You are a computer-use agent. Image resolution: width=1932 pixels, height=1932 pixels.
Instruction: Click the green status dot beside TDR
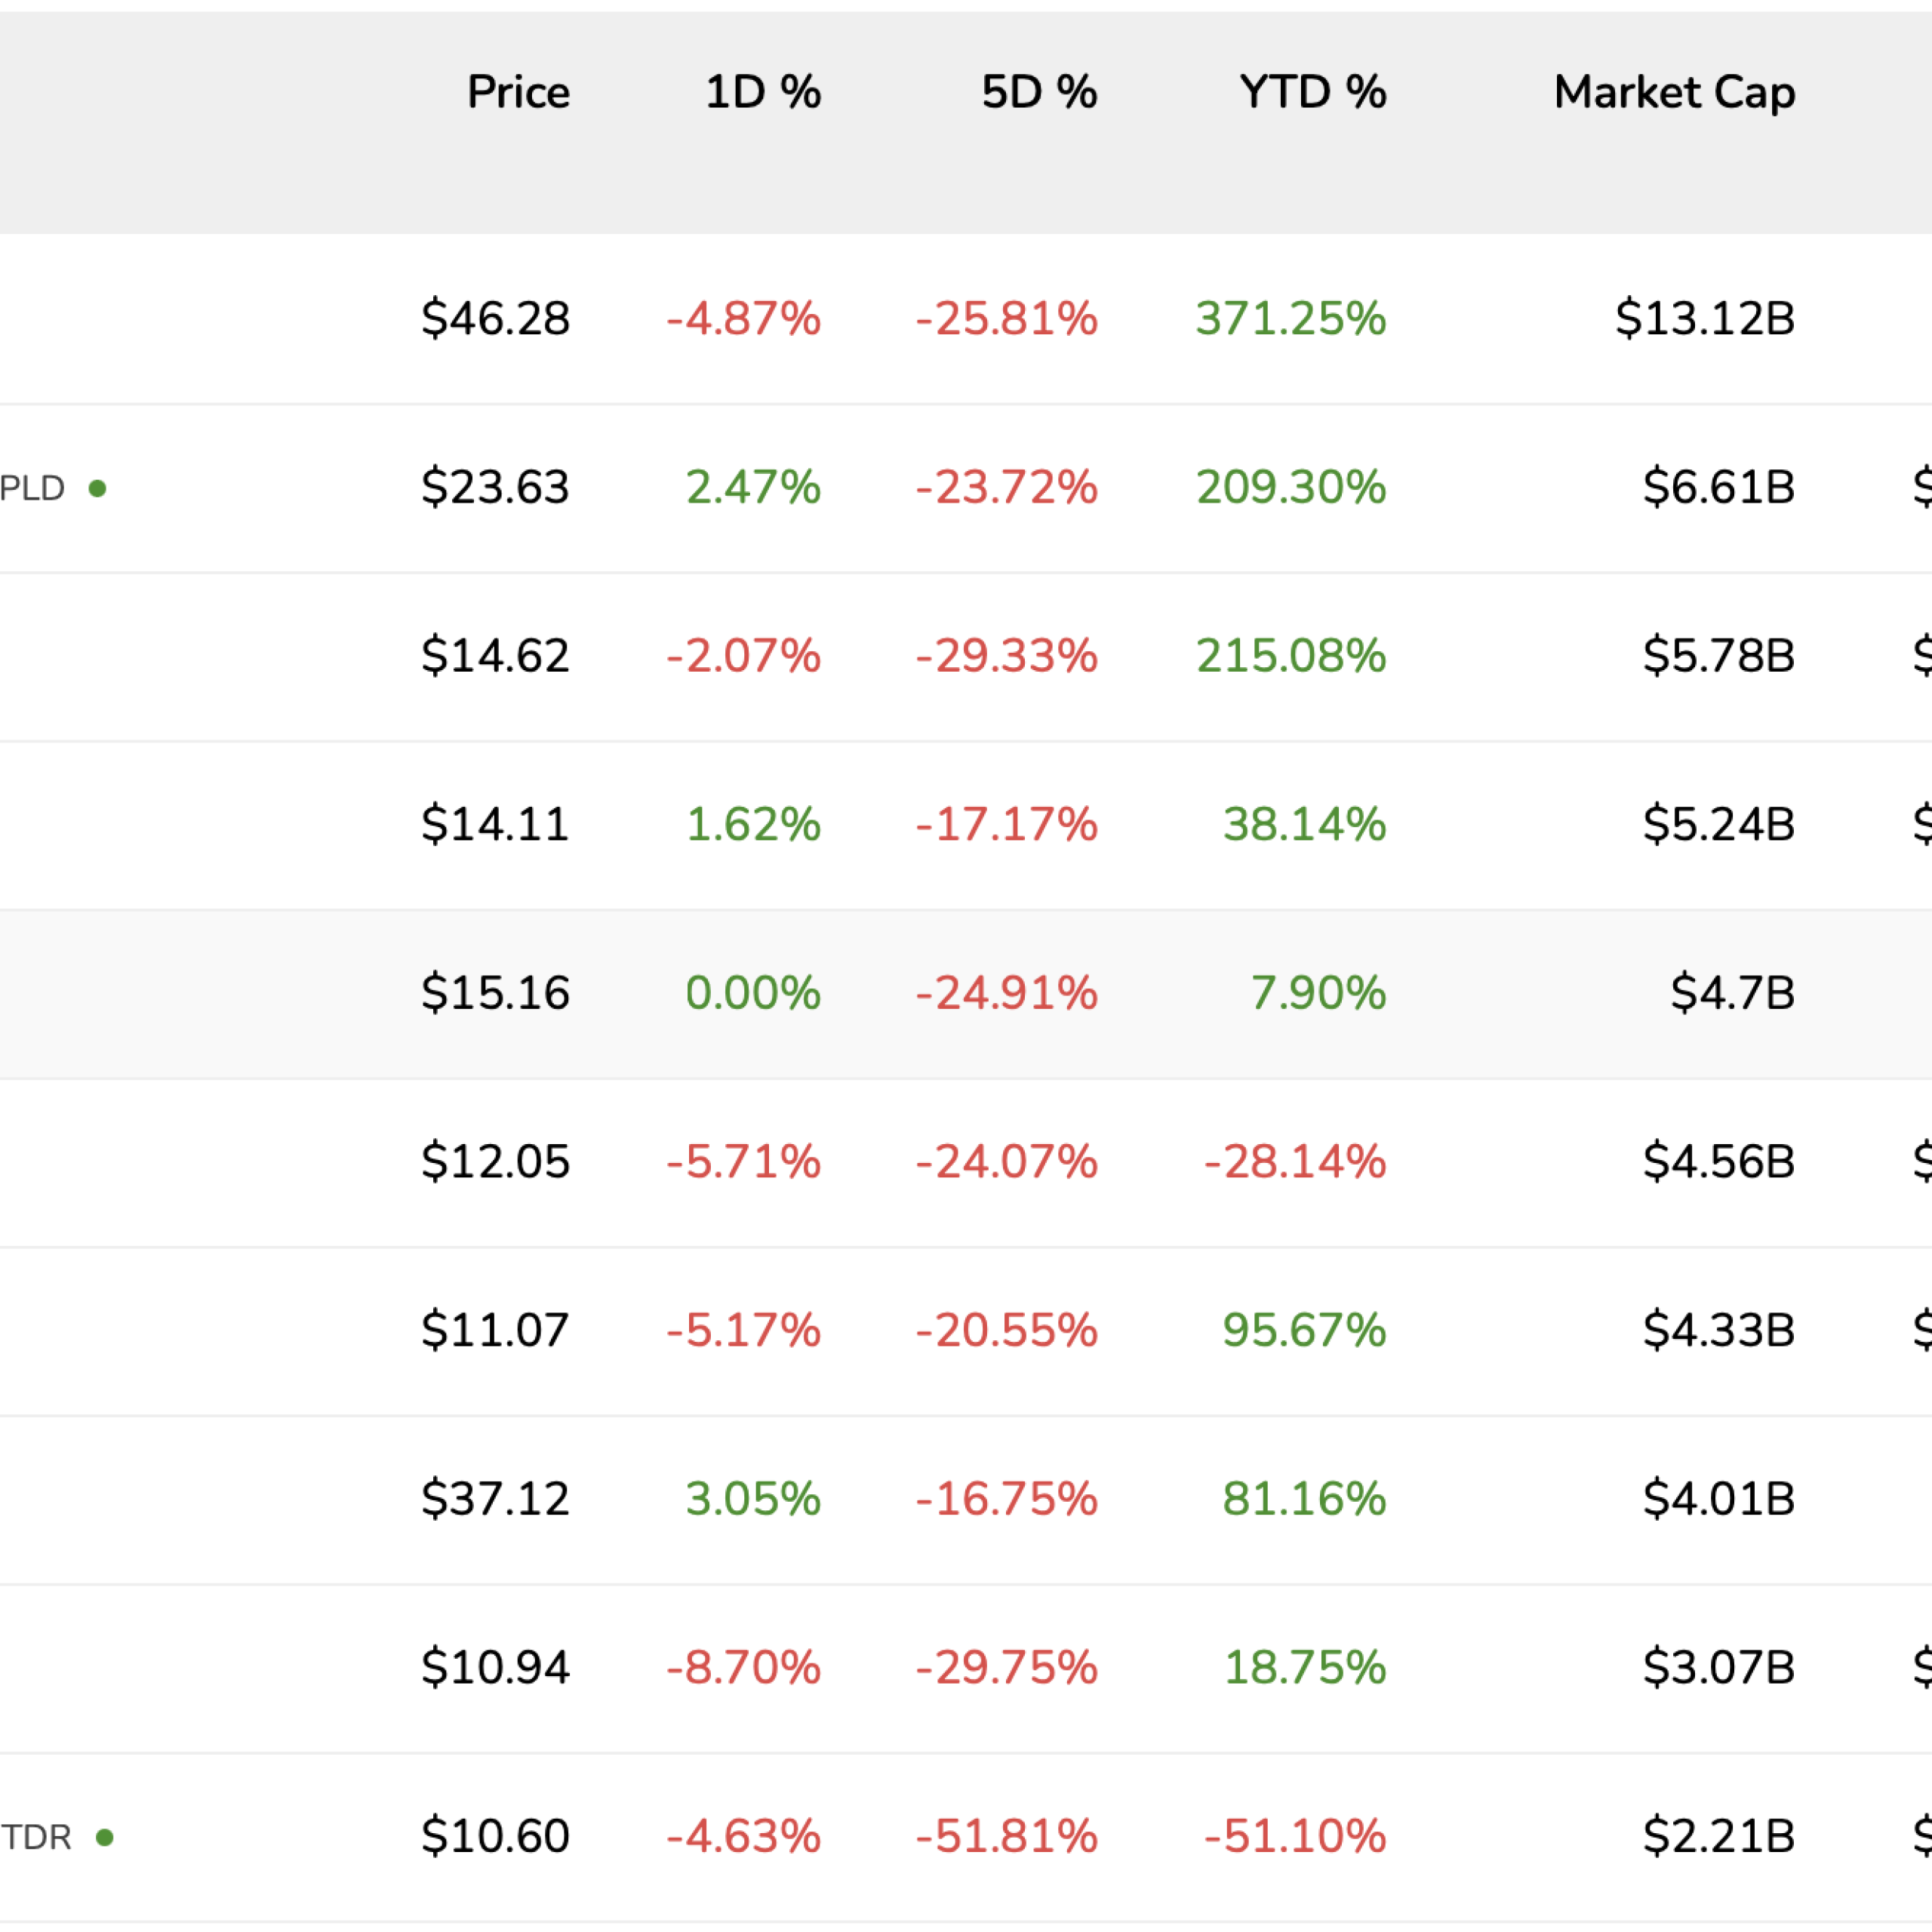(104, 1837)
